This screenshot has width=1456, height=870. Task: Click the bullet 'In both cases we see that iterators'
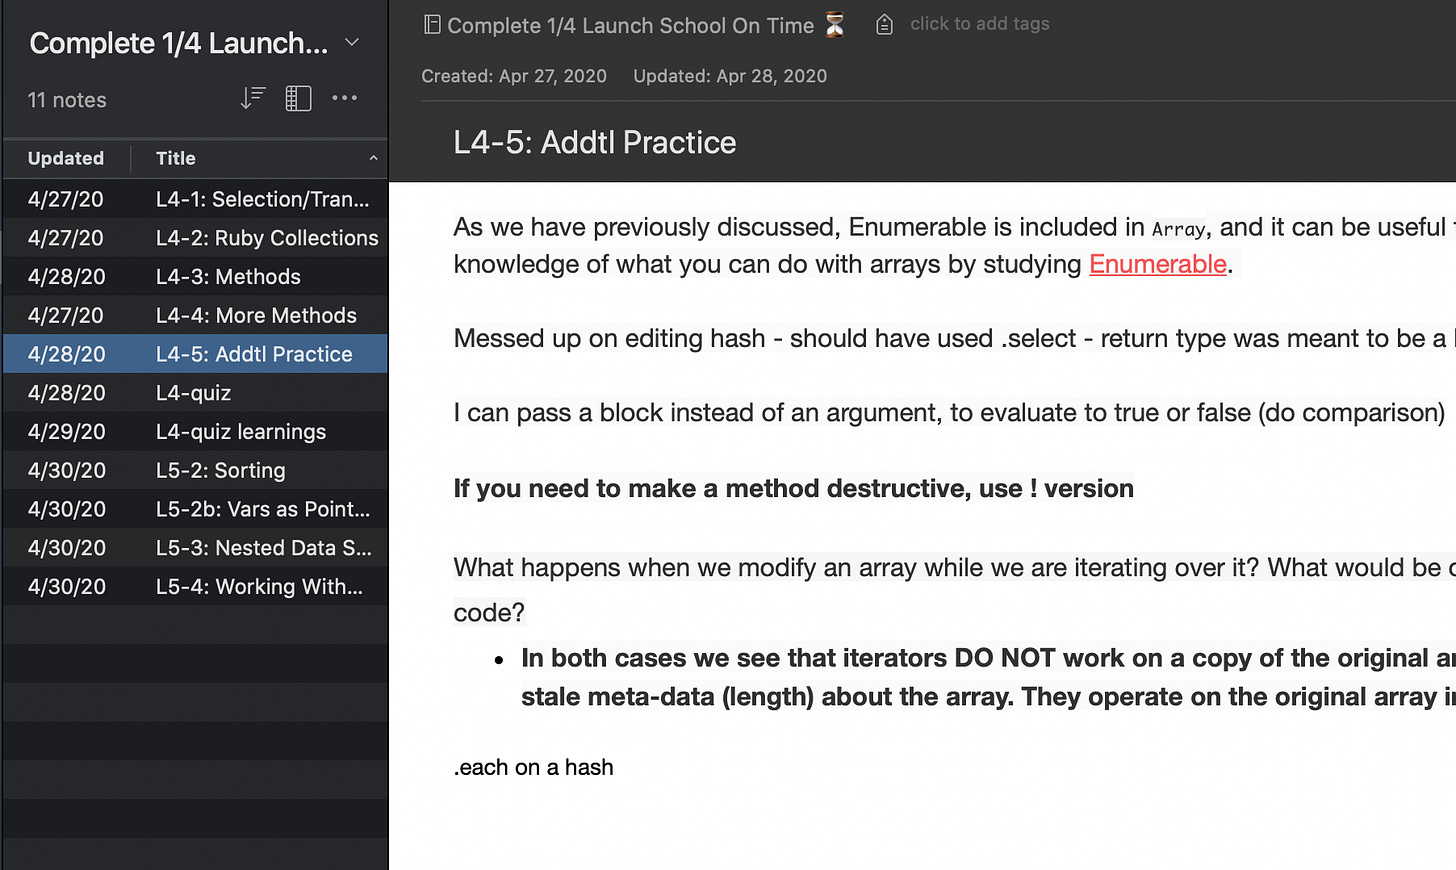(x=988, y=677)
